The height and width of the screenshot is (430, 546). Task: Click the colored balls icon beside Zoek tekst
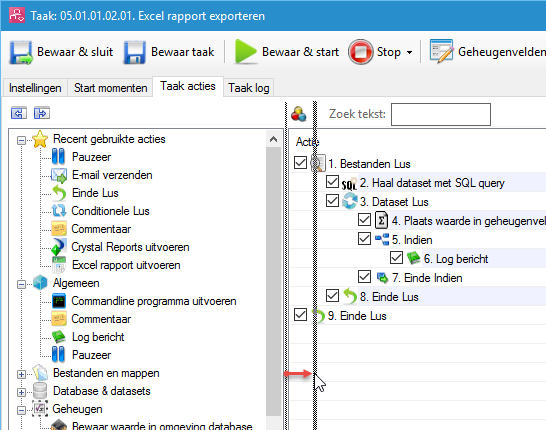point(298,114)
